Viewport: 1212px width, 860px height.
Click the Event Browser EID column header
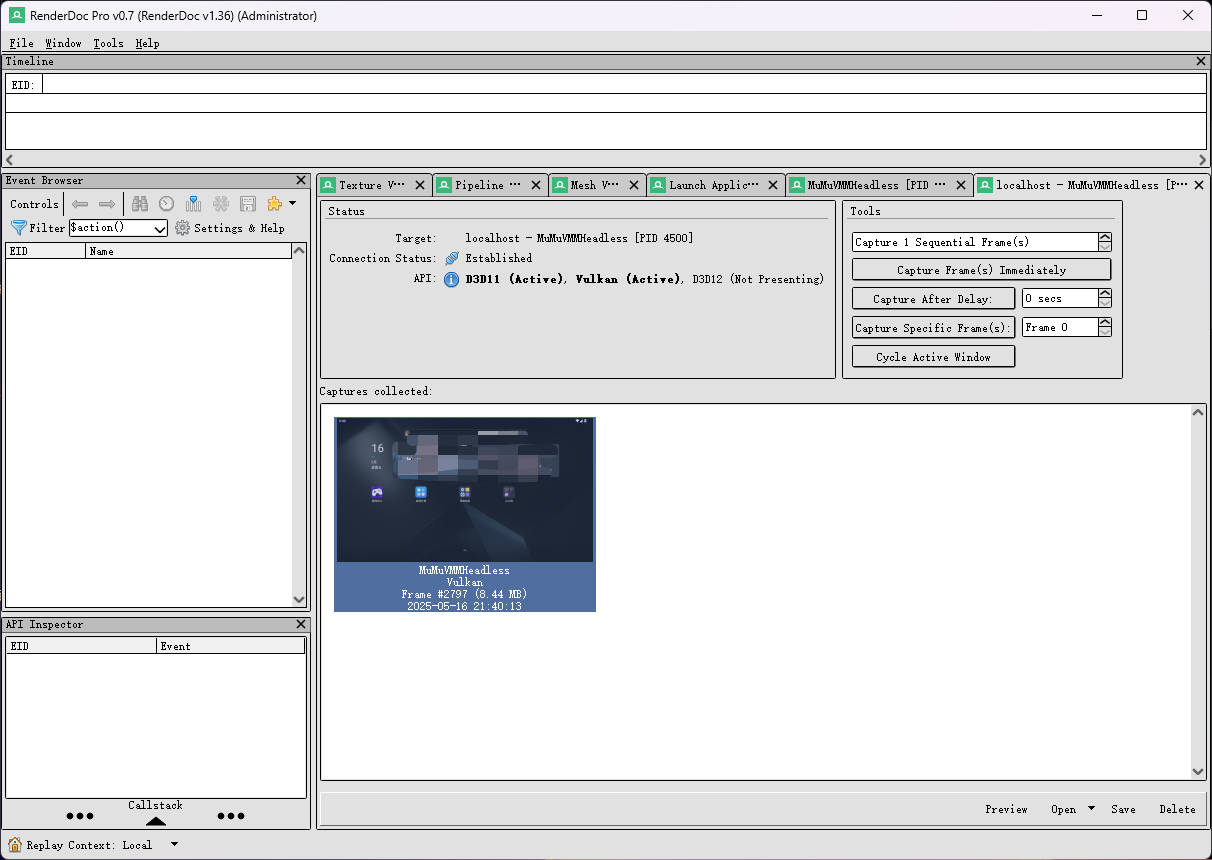[46, 251]
